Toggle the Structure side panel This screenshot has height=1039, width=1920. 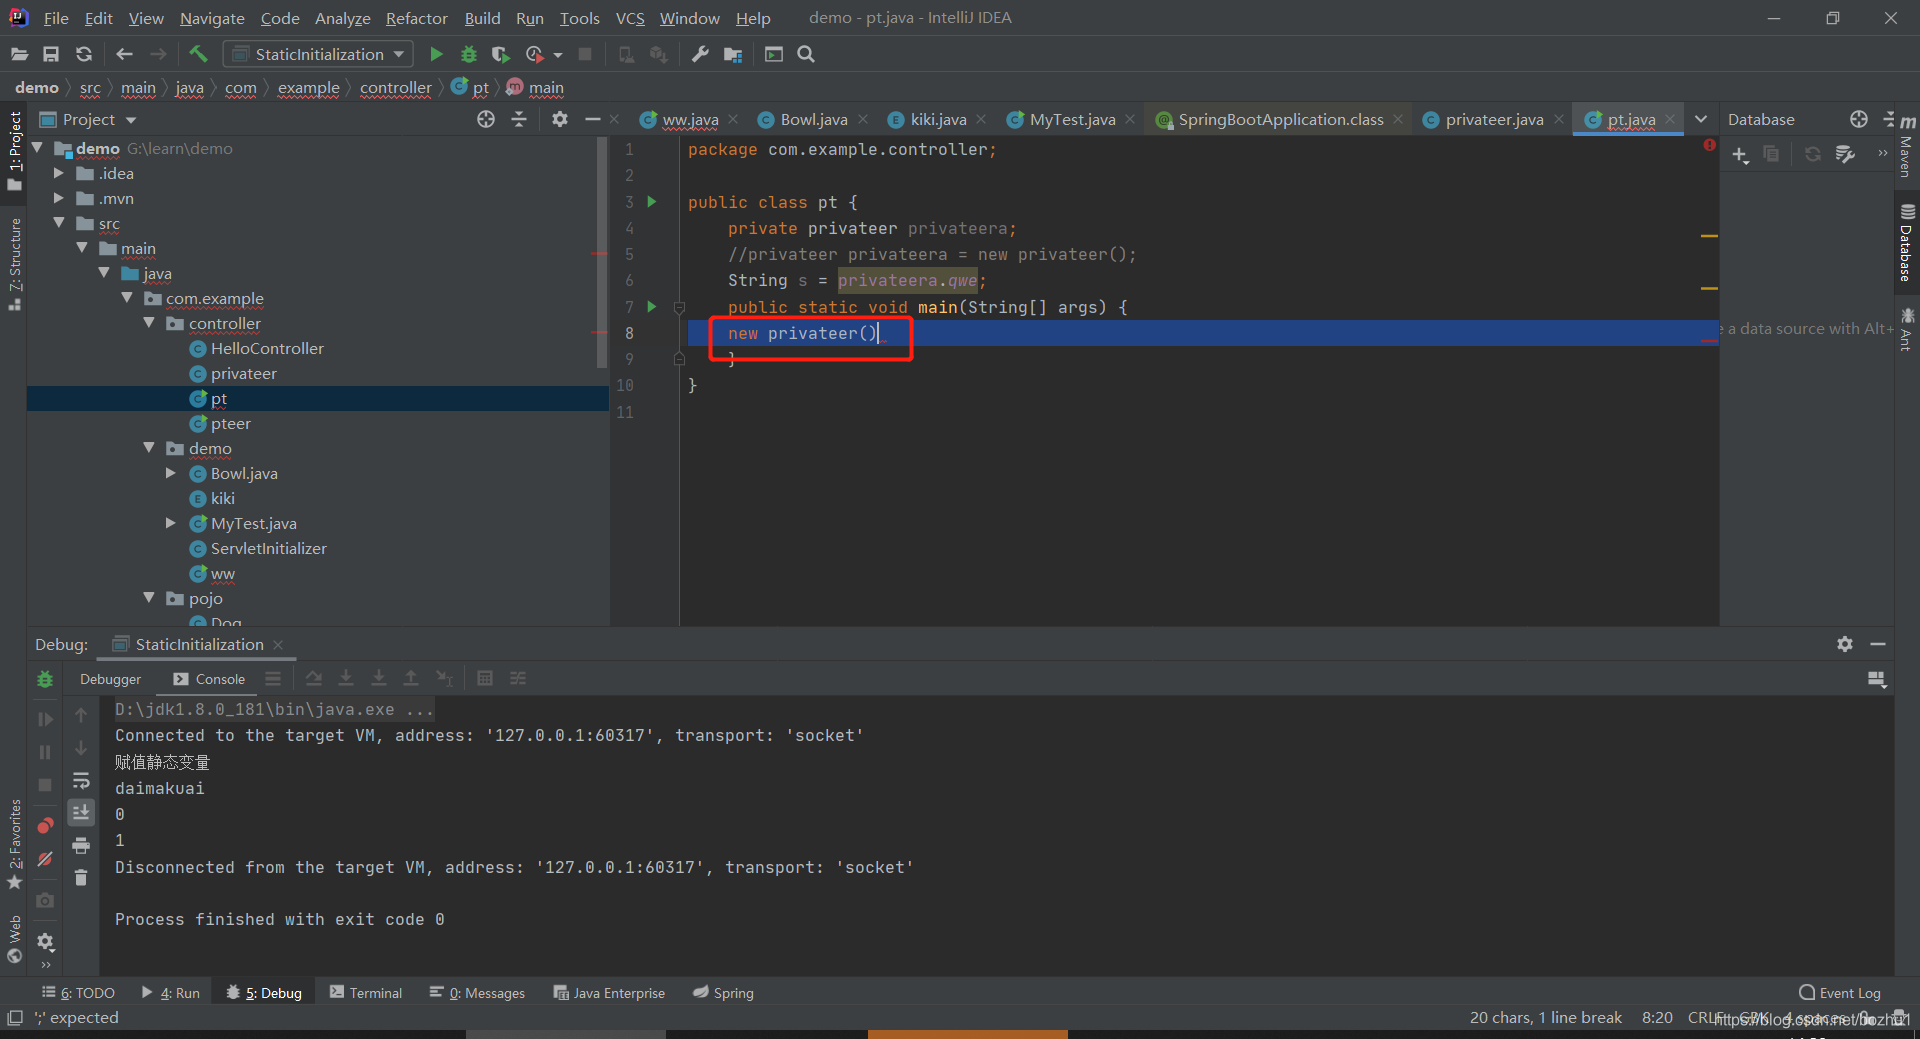[x=14, y=263]
